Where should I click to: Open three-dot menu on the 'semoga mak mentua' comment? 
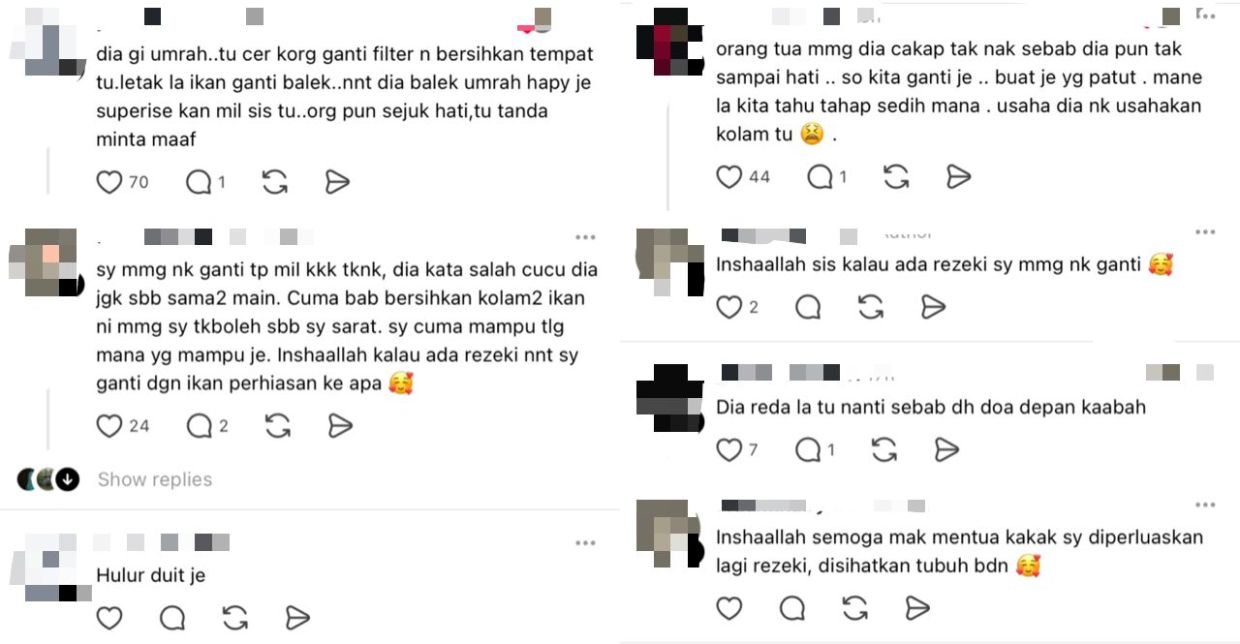click(x=1205, y=505)
